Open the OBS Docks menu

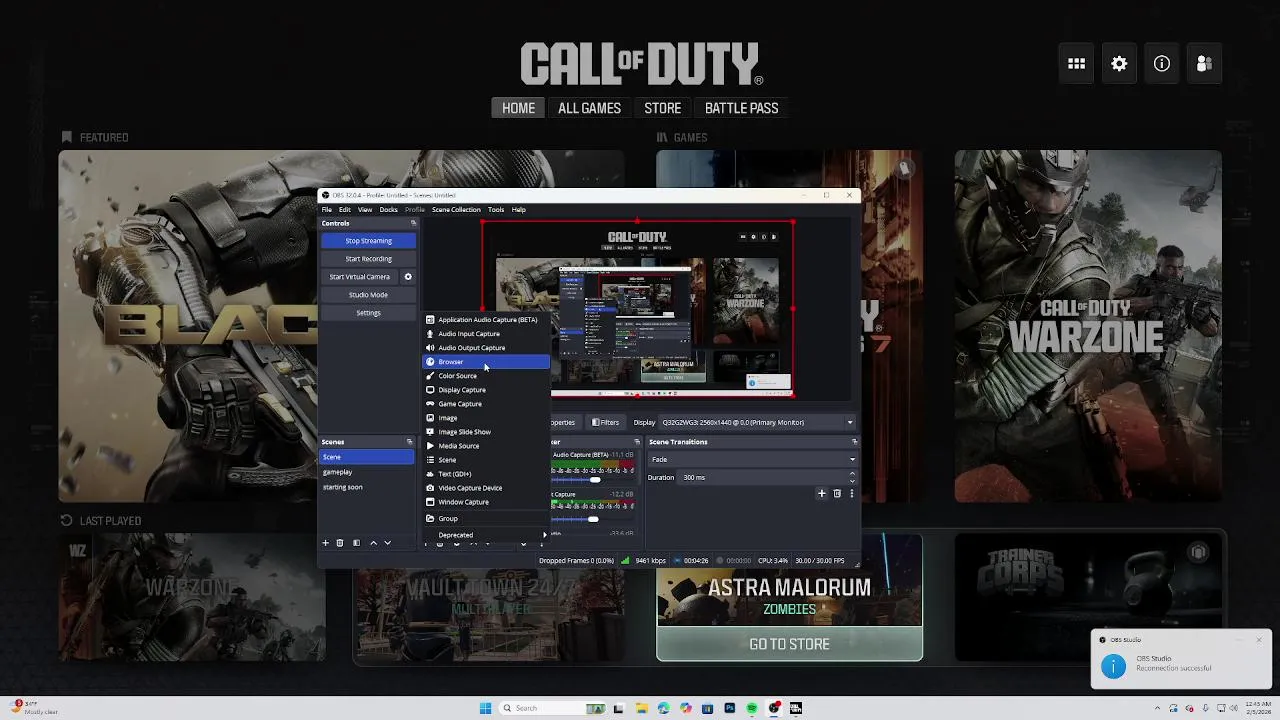click(x=388, y=210)
